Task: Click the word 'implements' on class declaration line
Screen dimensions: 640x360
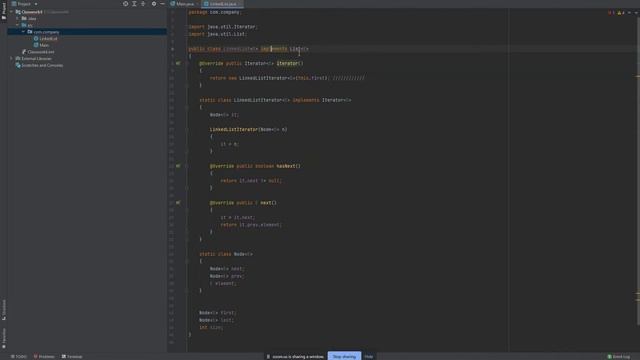Action: point(274,49)
